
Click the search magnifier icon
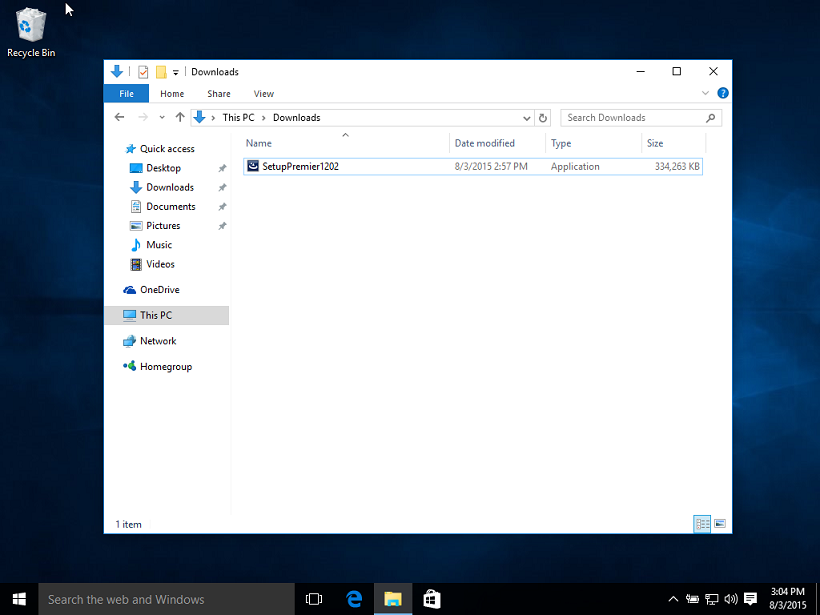click(x=710, y=118)
